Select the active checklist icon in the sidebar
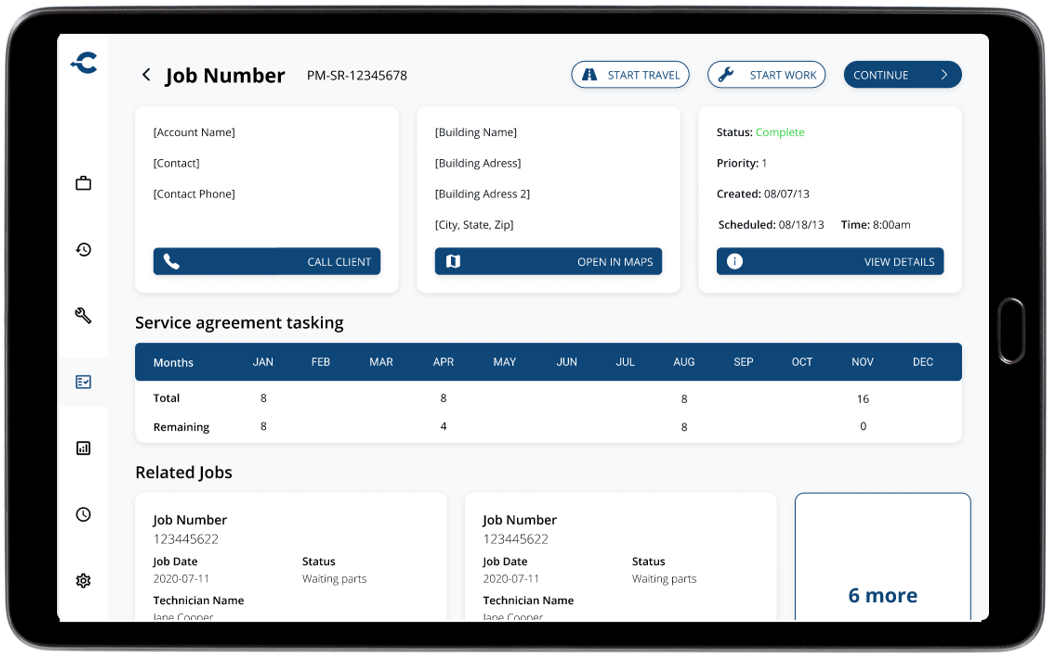 [x=83, y=381]
